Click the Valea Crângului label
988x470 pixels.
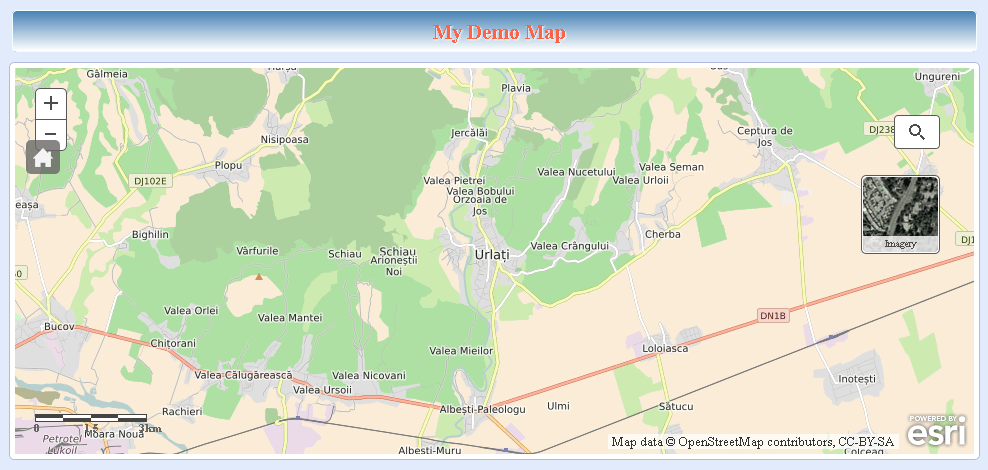point(570,246)
